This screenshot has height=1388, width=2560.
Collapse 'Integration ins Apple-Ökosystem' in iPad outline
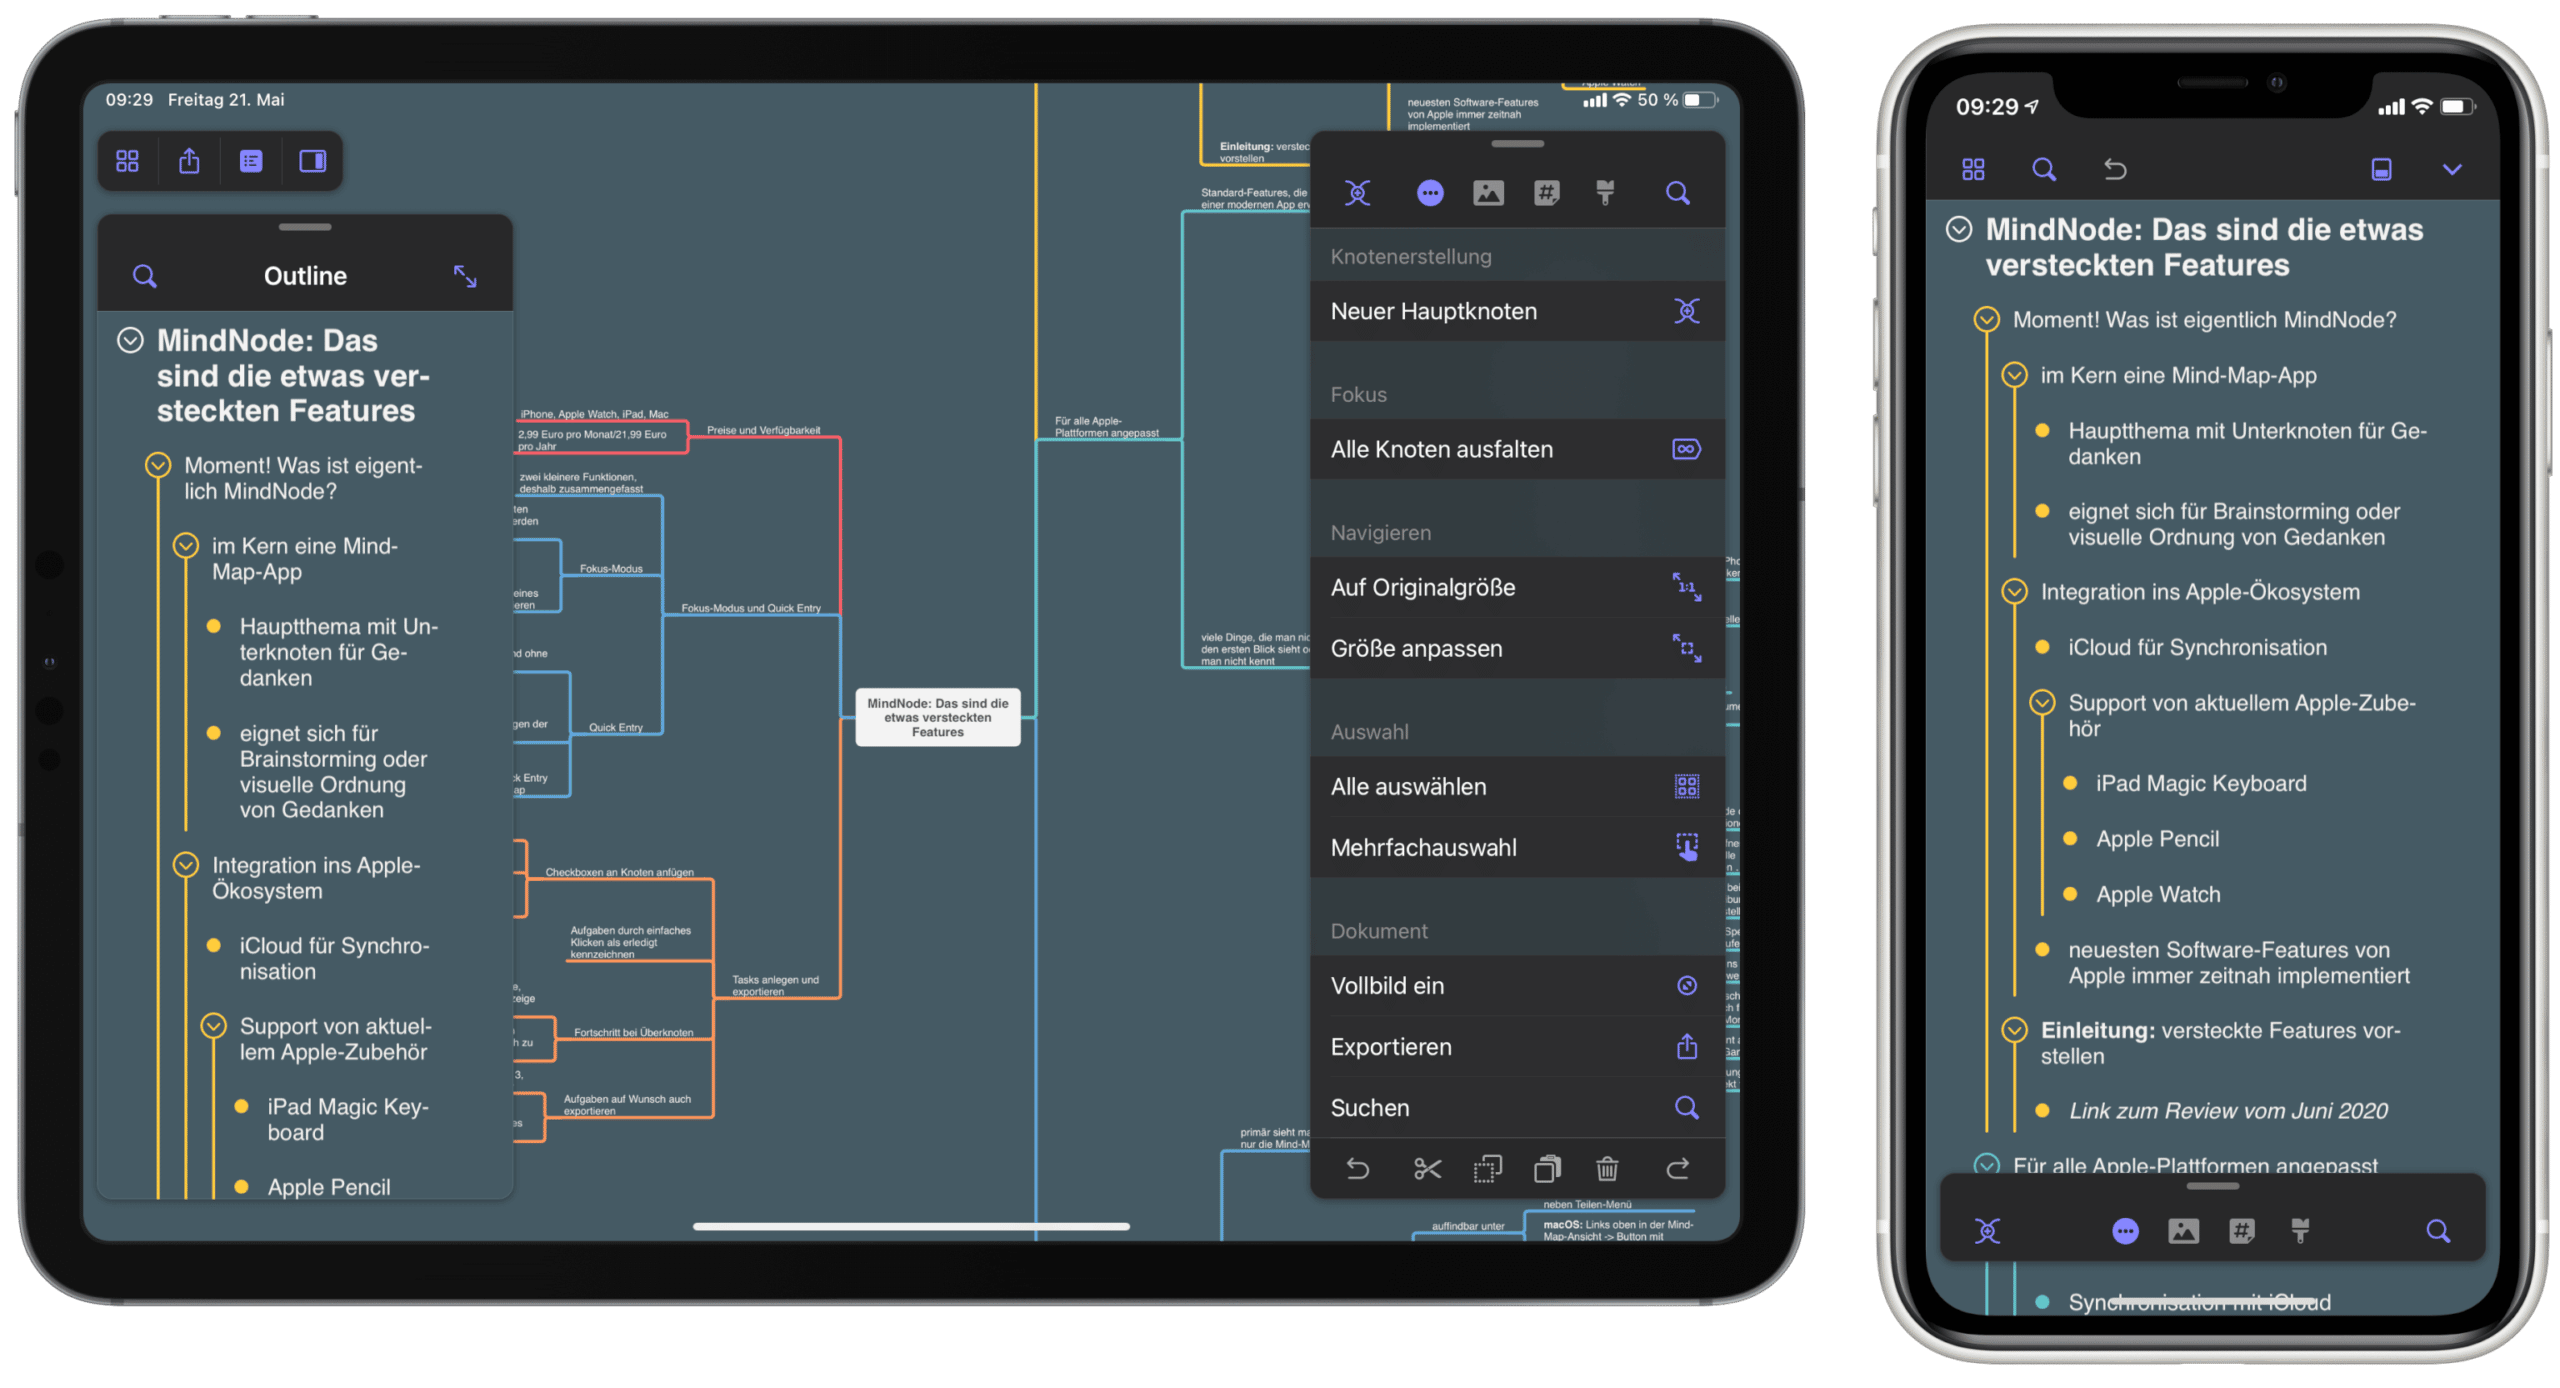pos(185,864)
